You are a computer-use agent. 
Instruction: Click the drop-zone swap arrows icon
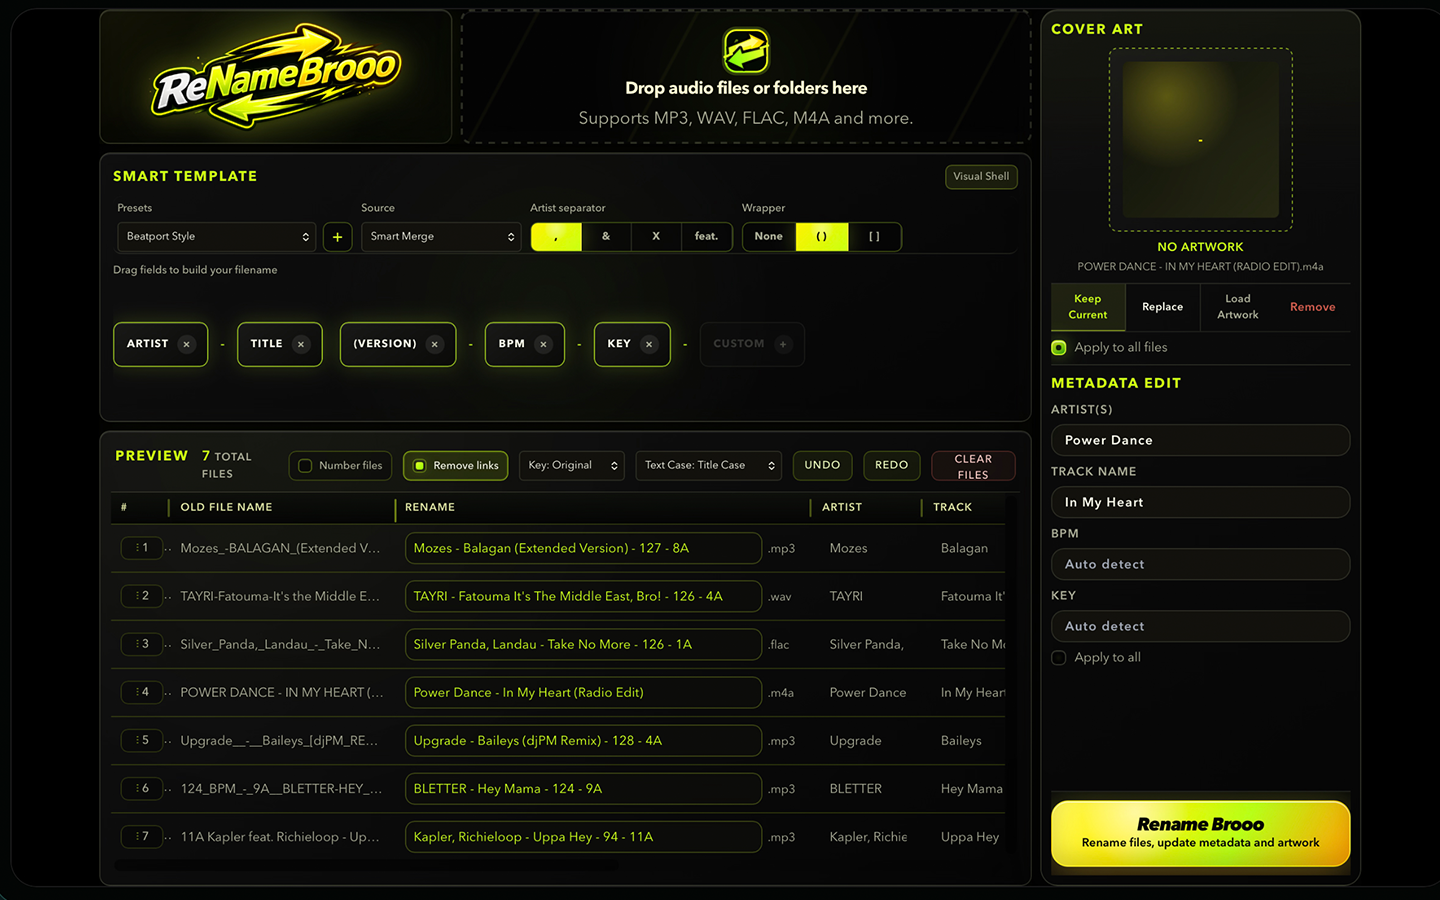point(746,51)
